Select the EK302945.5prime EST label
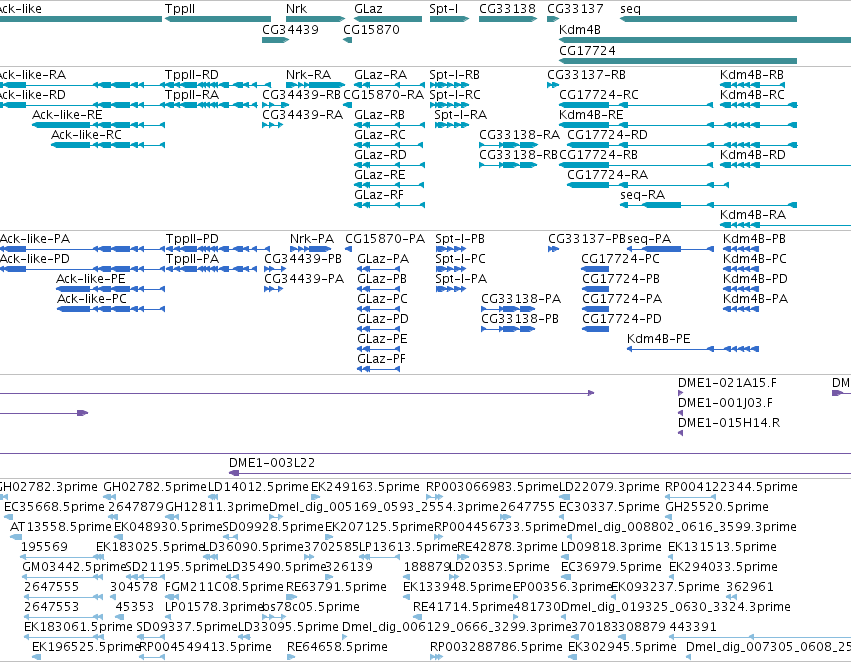This screenshot has width=851, height=662. click(622, 647)
